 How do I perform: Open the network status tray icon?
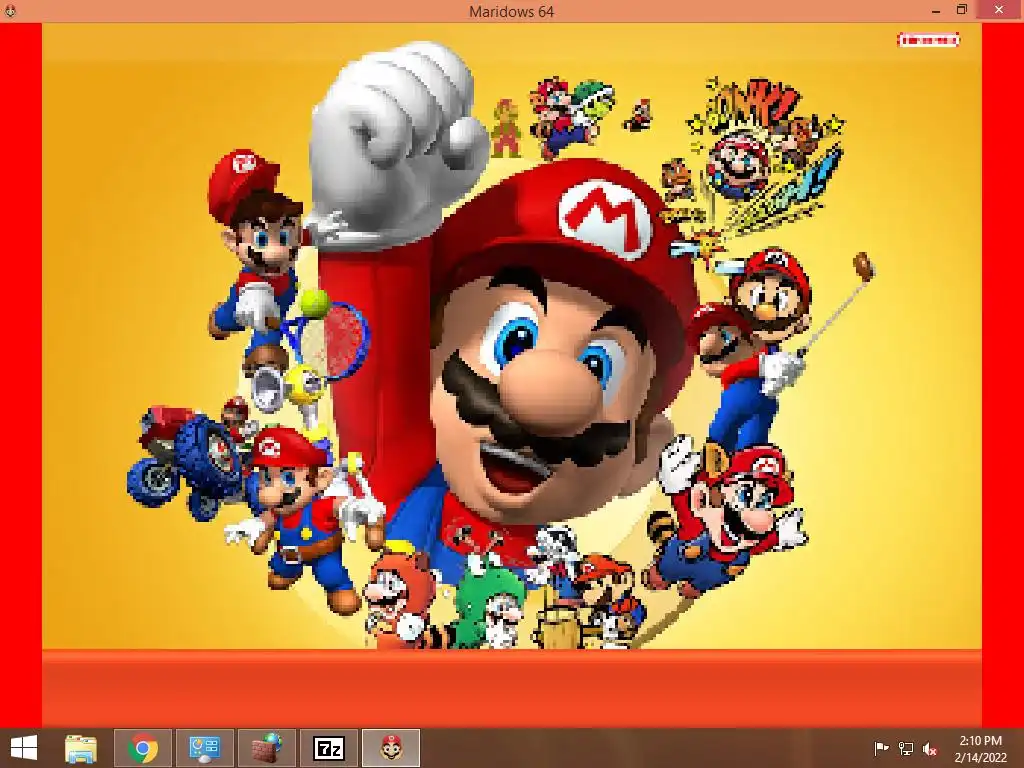(x=906, y=748)
